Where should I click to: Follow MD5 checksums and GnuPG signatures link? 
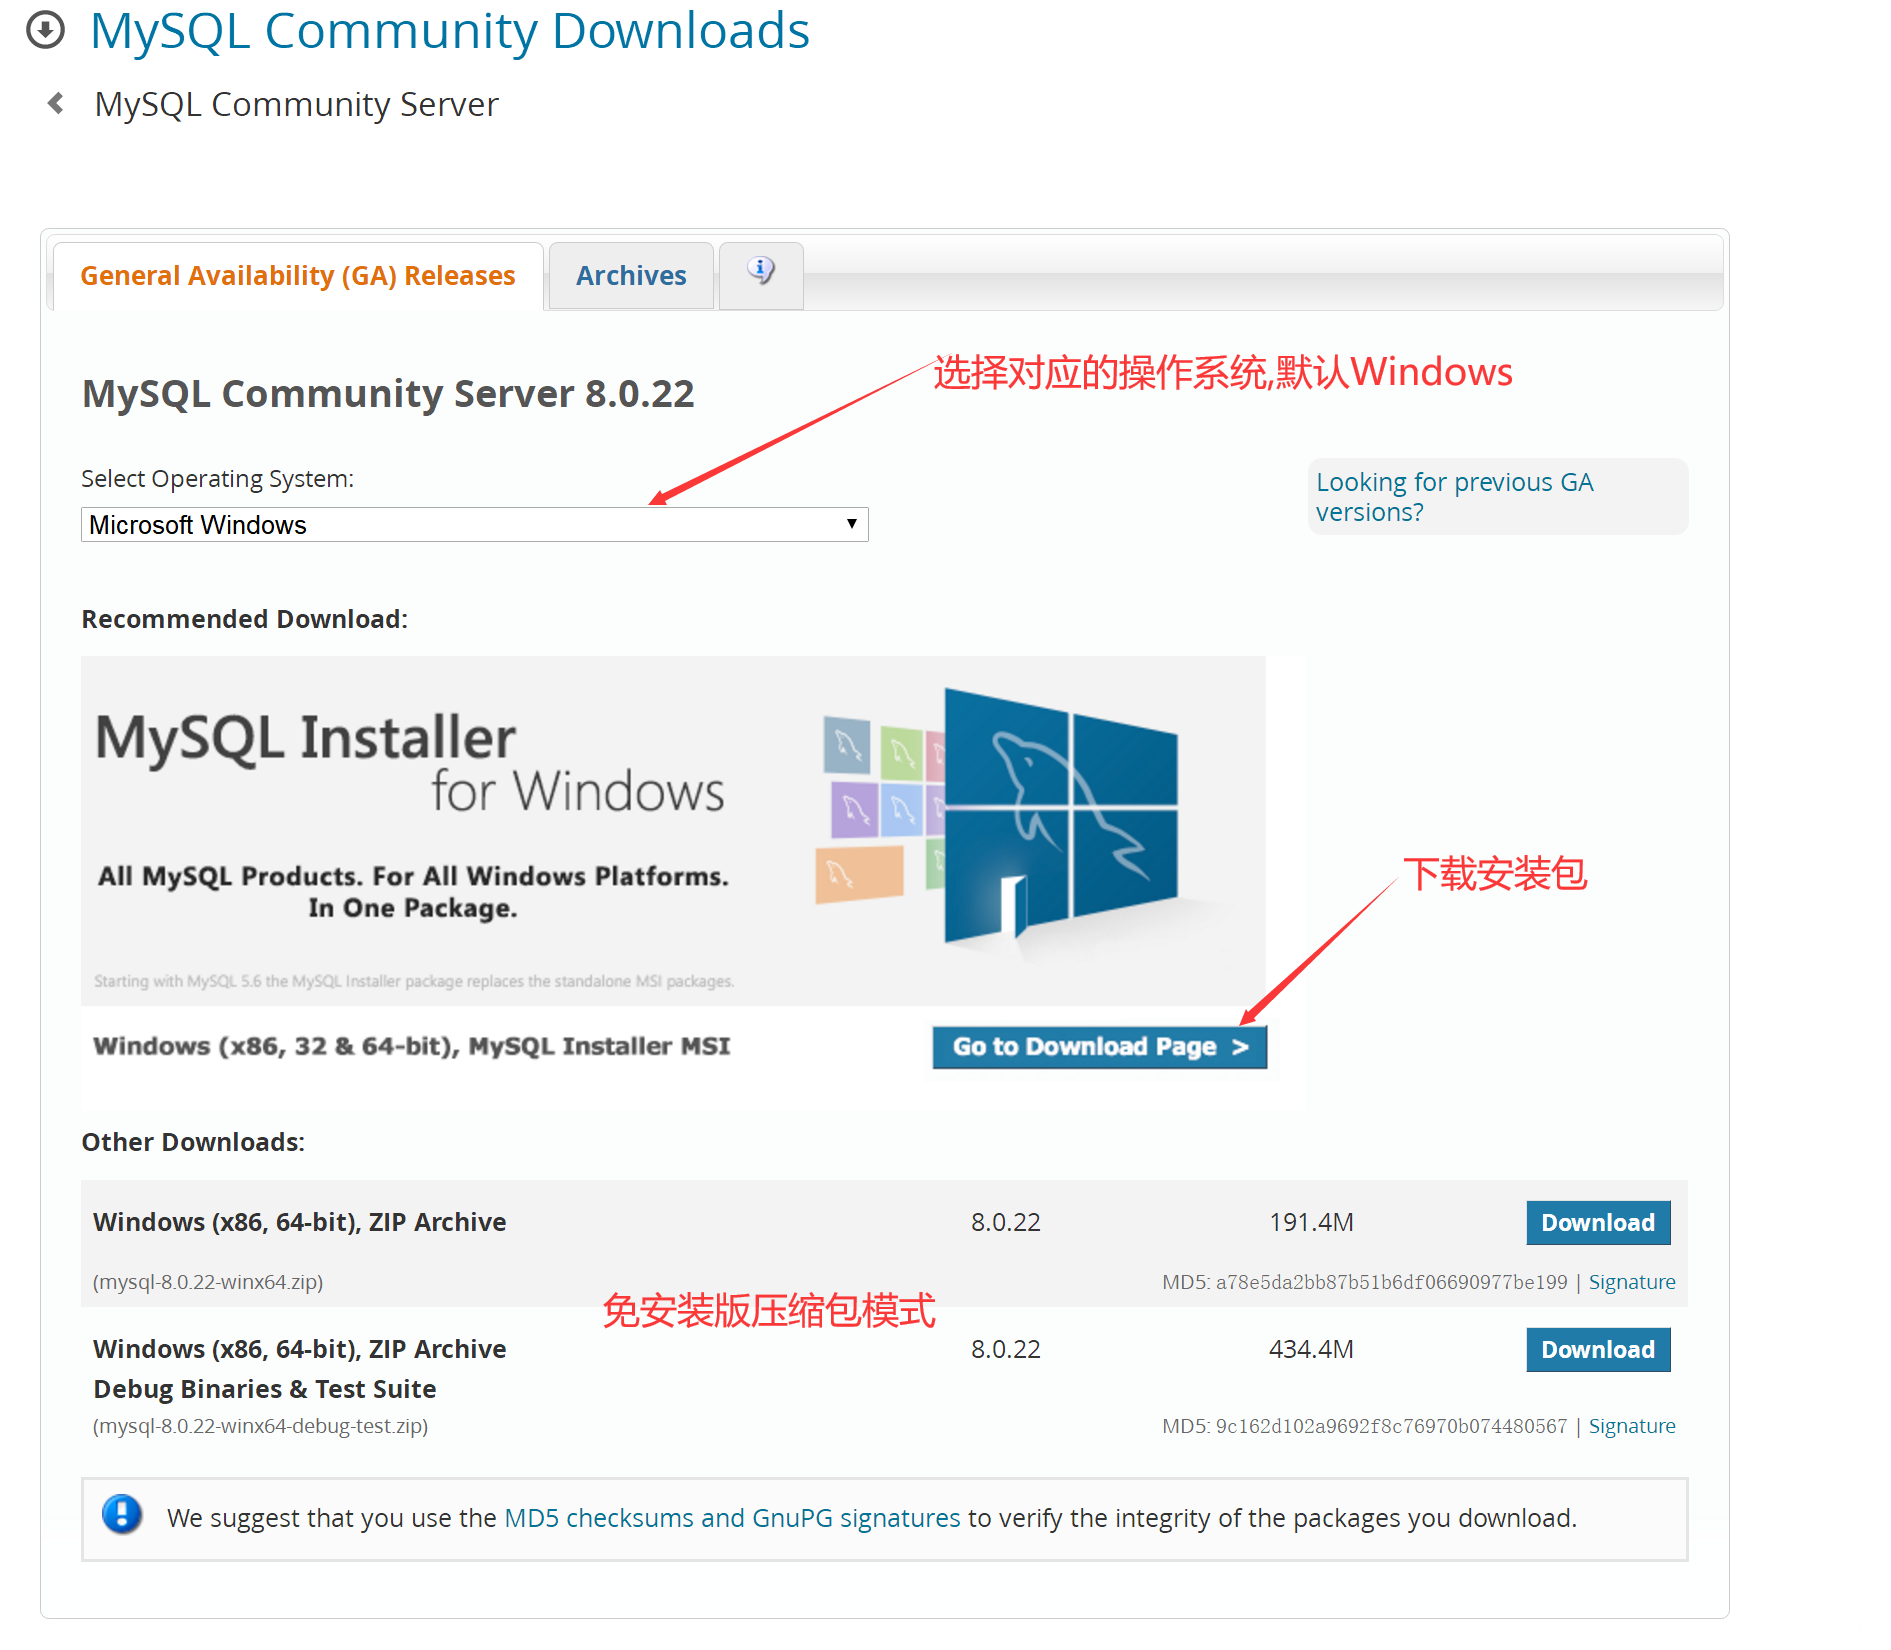click(x=732, y=1518)
